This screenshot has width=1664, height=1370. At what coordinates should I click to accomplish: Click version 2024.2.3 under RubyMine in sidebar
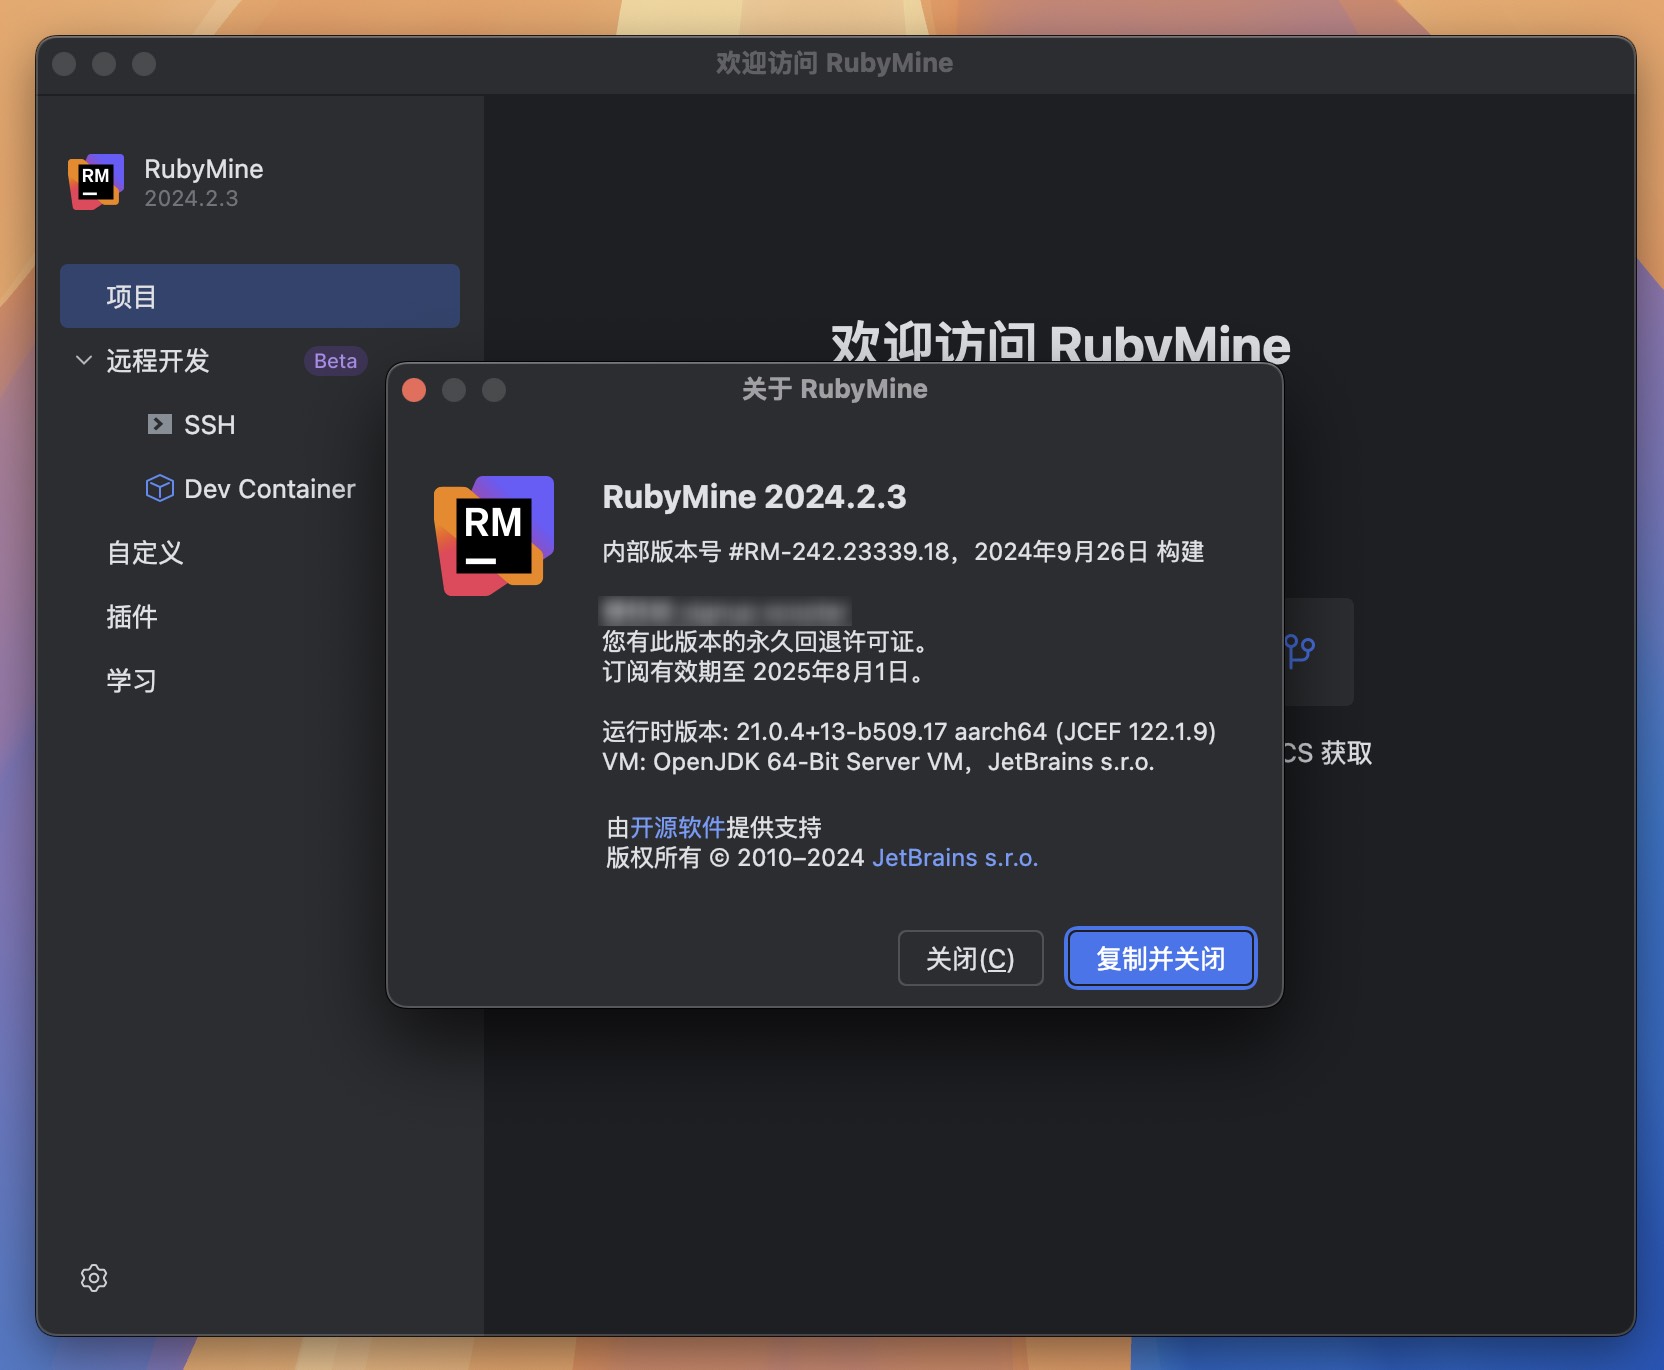(191, 198)
